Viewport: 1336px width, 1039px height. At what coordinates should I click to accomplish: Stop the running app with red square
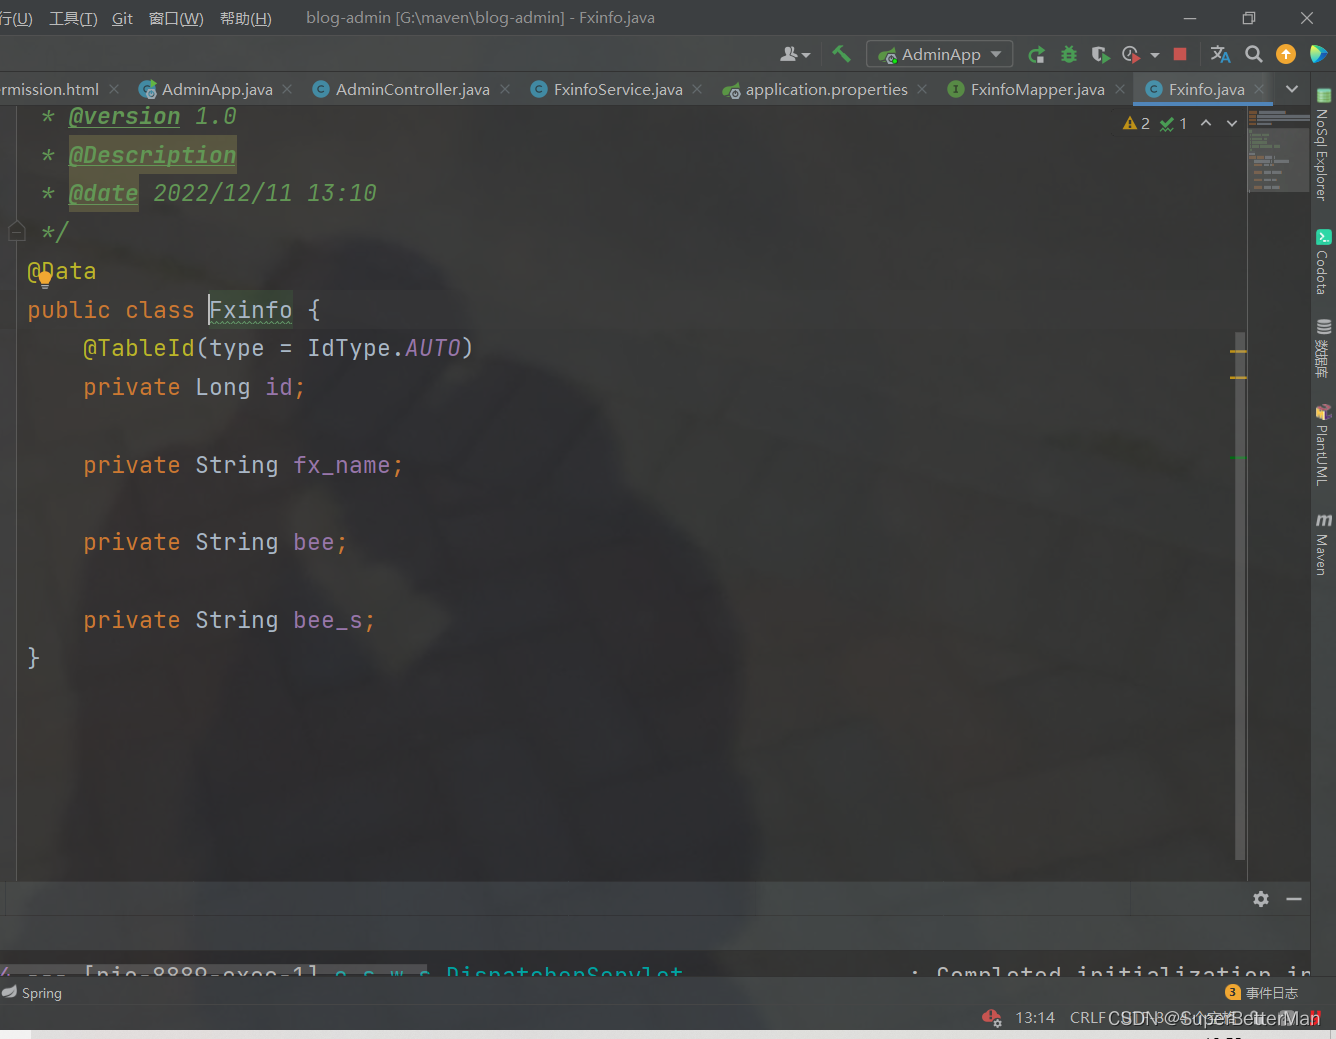1180,54
